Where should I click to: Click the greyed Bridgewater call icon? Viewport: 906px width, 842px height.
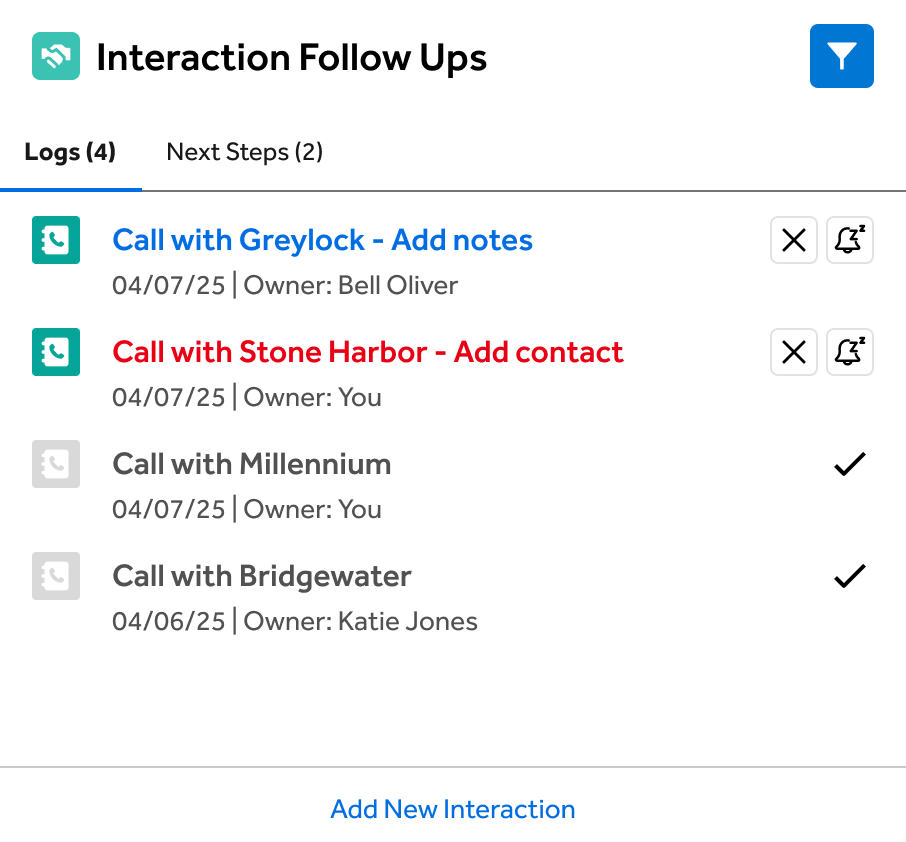(x=56, y=576)
